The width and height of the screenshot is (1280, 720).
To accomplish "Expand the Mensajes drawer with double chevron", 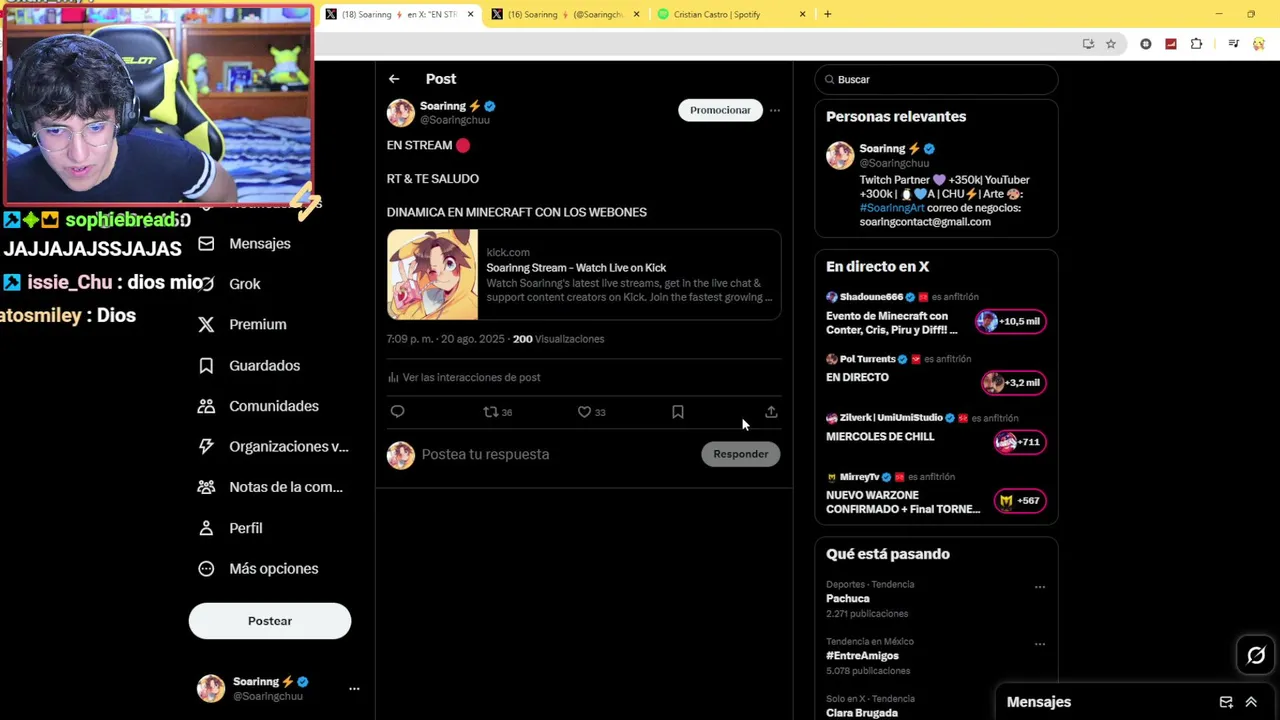I will coord(1251,702).
